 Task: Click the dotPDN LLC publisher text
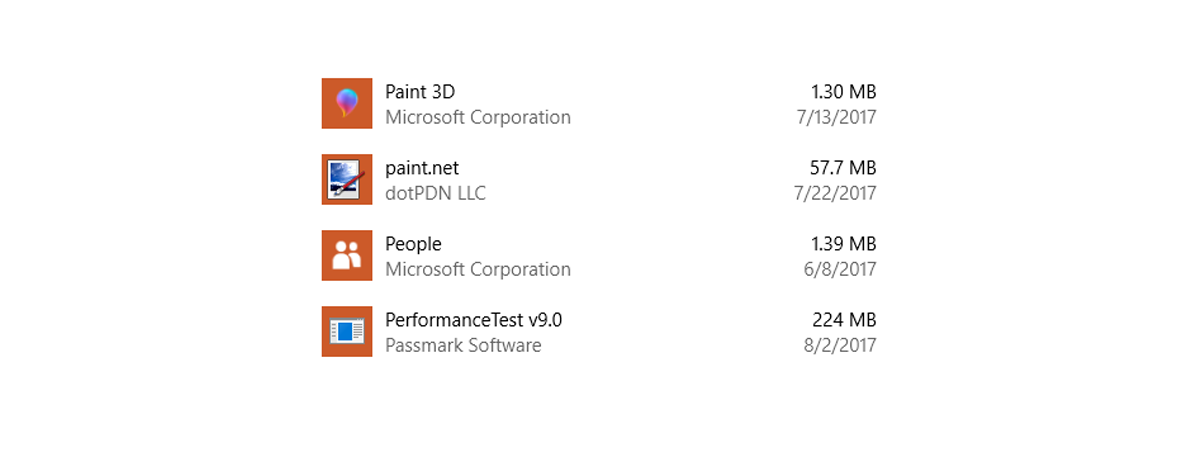(x=435, y=193)
